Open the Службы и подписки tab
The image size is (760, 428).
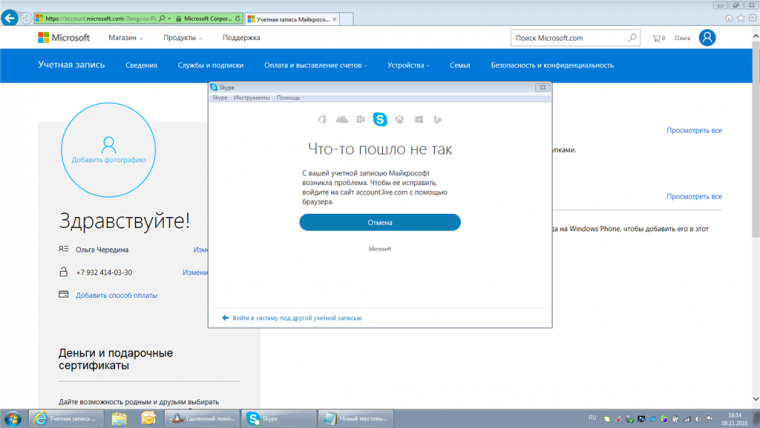point(210,65)
